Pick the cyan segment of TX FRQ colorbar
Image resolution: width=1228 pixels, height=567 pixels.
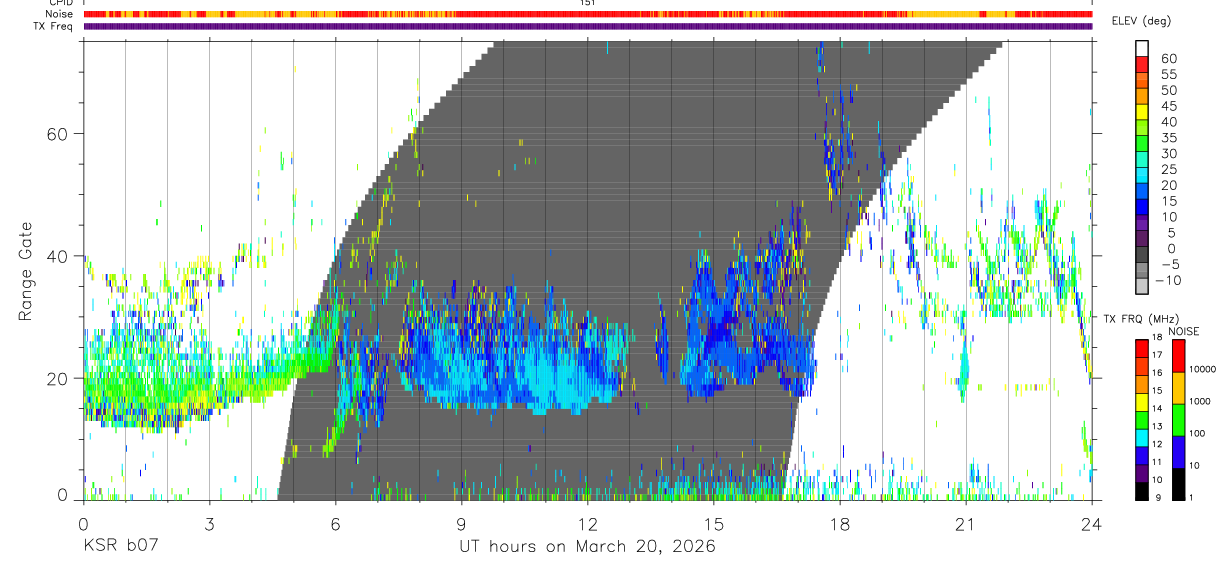1142,438
